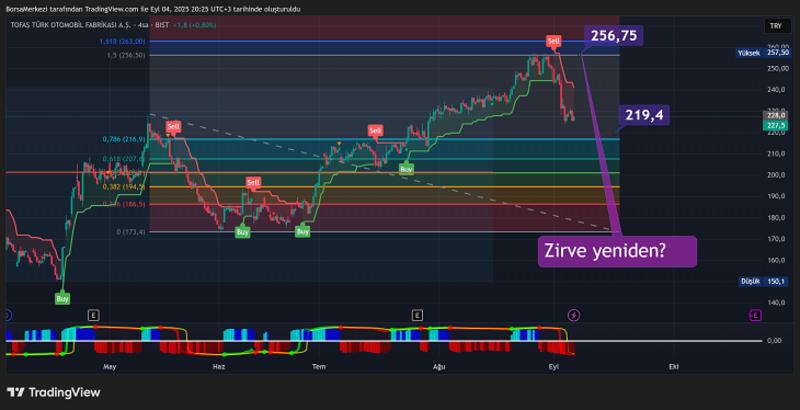This screenshot has width=800, height=410.
Task: Click the Ağu label on time axis
Action: point(439,366)
